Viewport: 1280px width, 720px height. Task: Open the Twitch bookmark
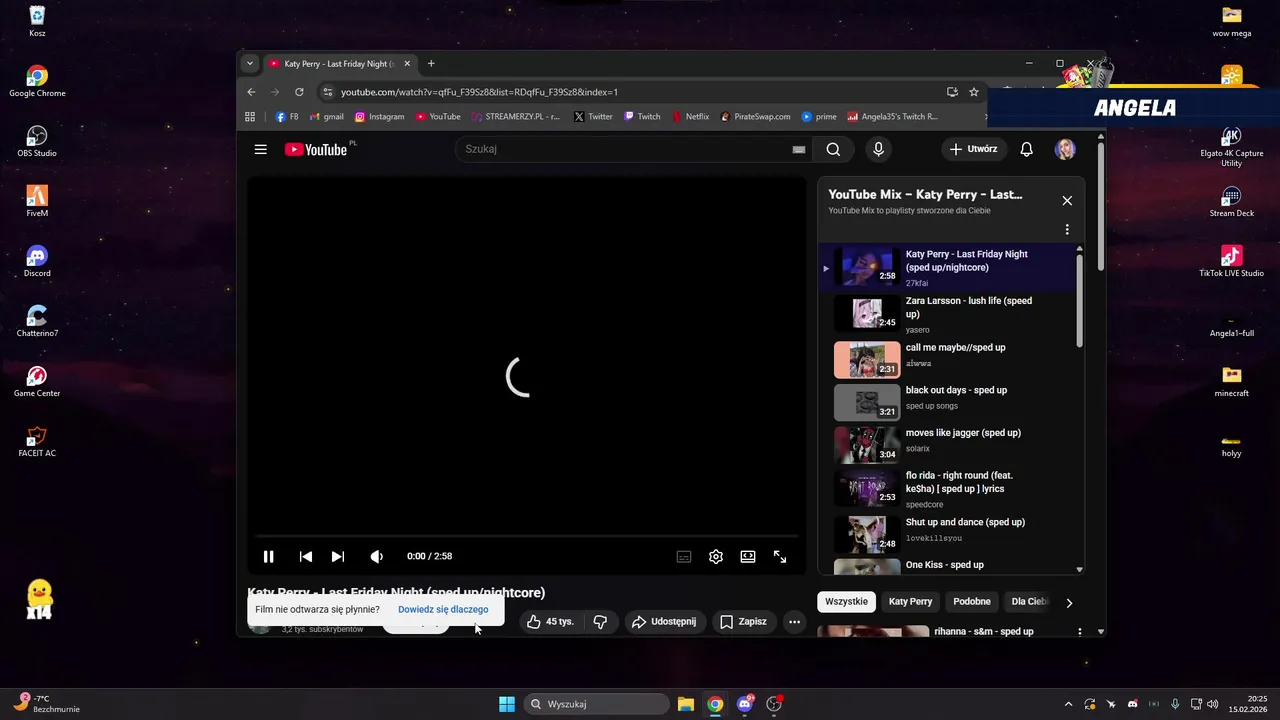pyautogui.click(x=642, y=117)
